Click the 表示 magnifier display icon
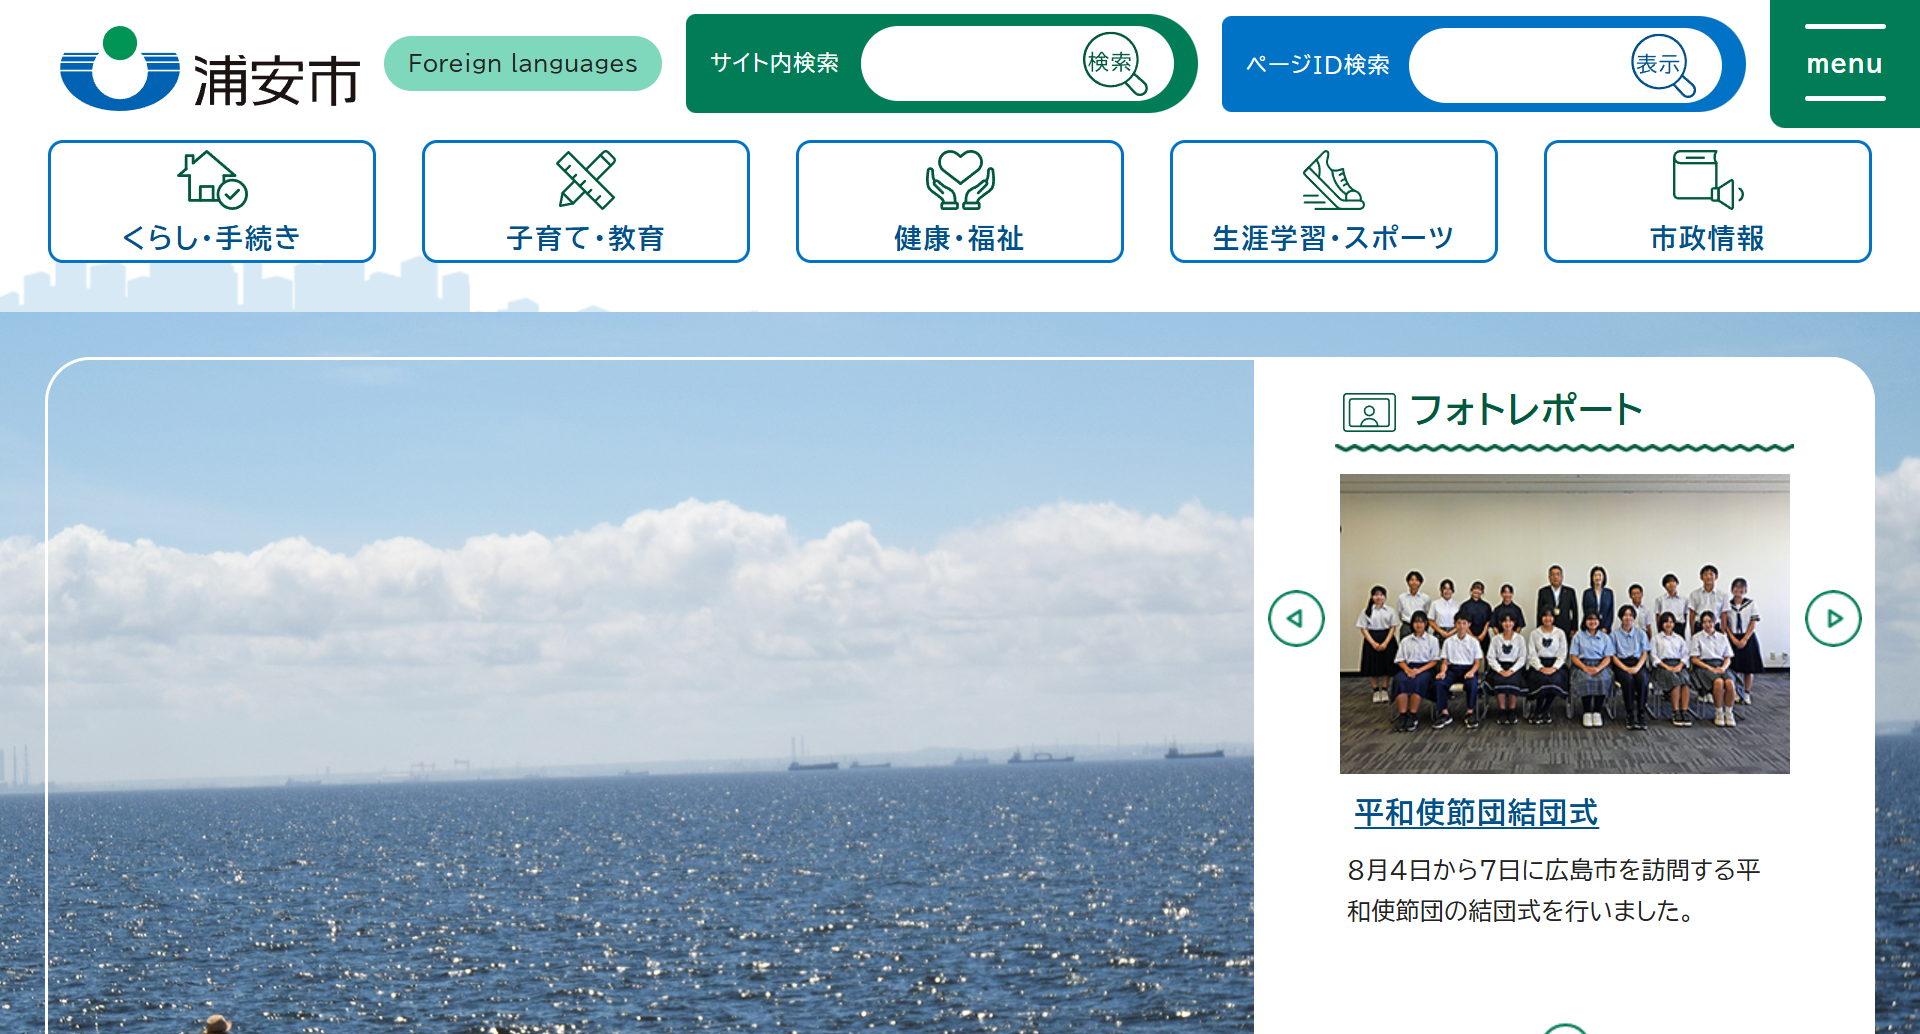The height and width of the screenshot is (1034, 1920). point(1662,66)
